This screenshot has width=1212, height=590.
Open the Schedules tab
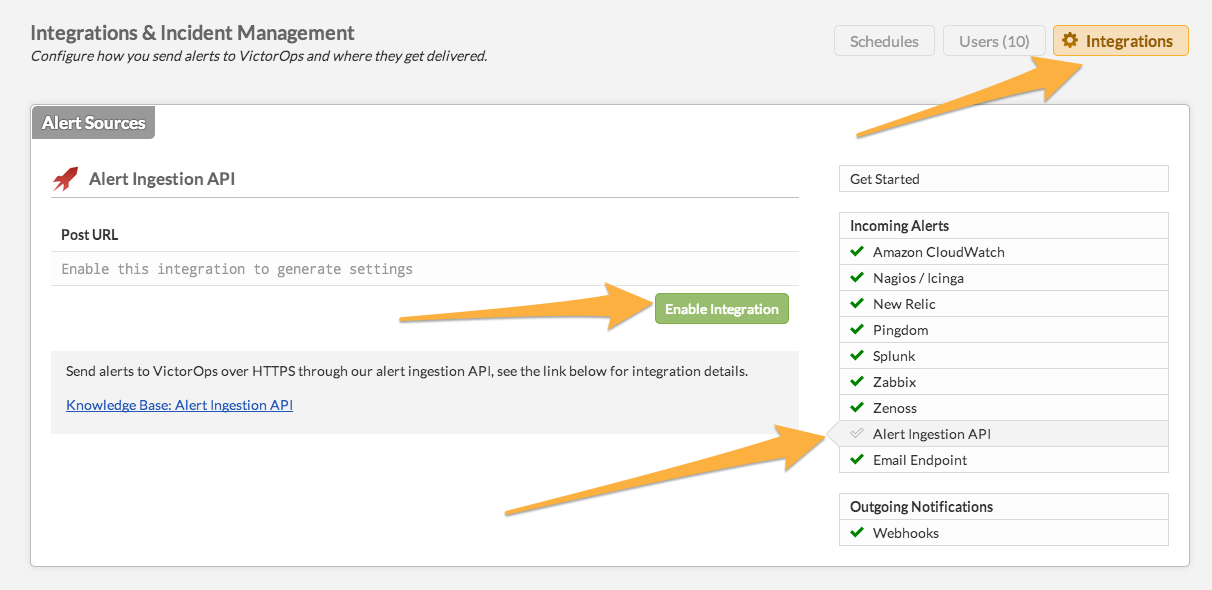884,41
